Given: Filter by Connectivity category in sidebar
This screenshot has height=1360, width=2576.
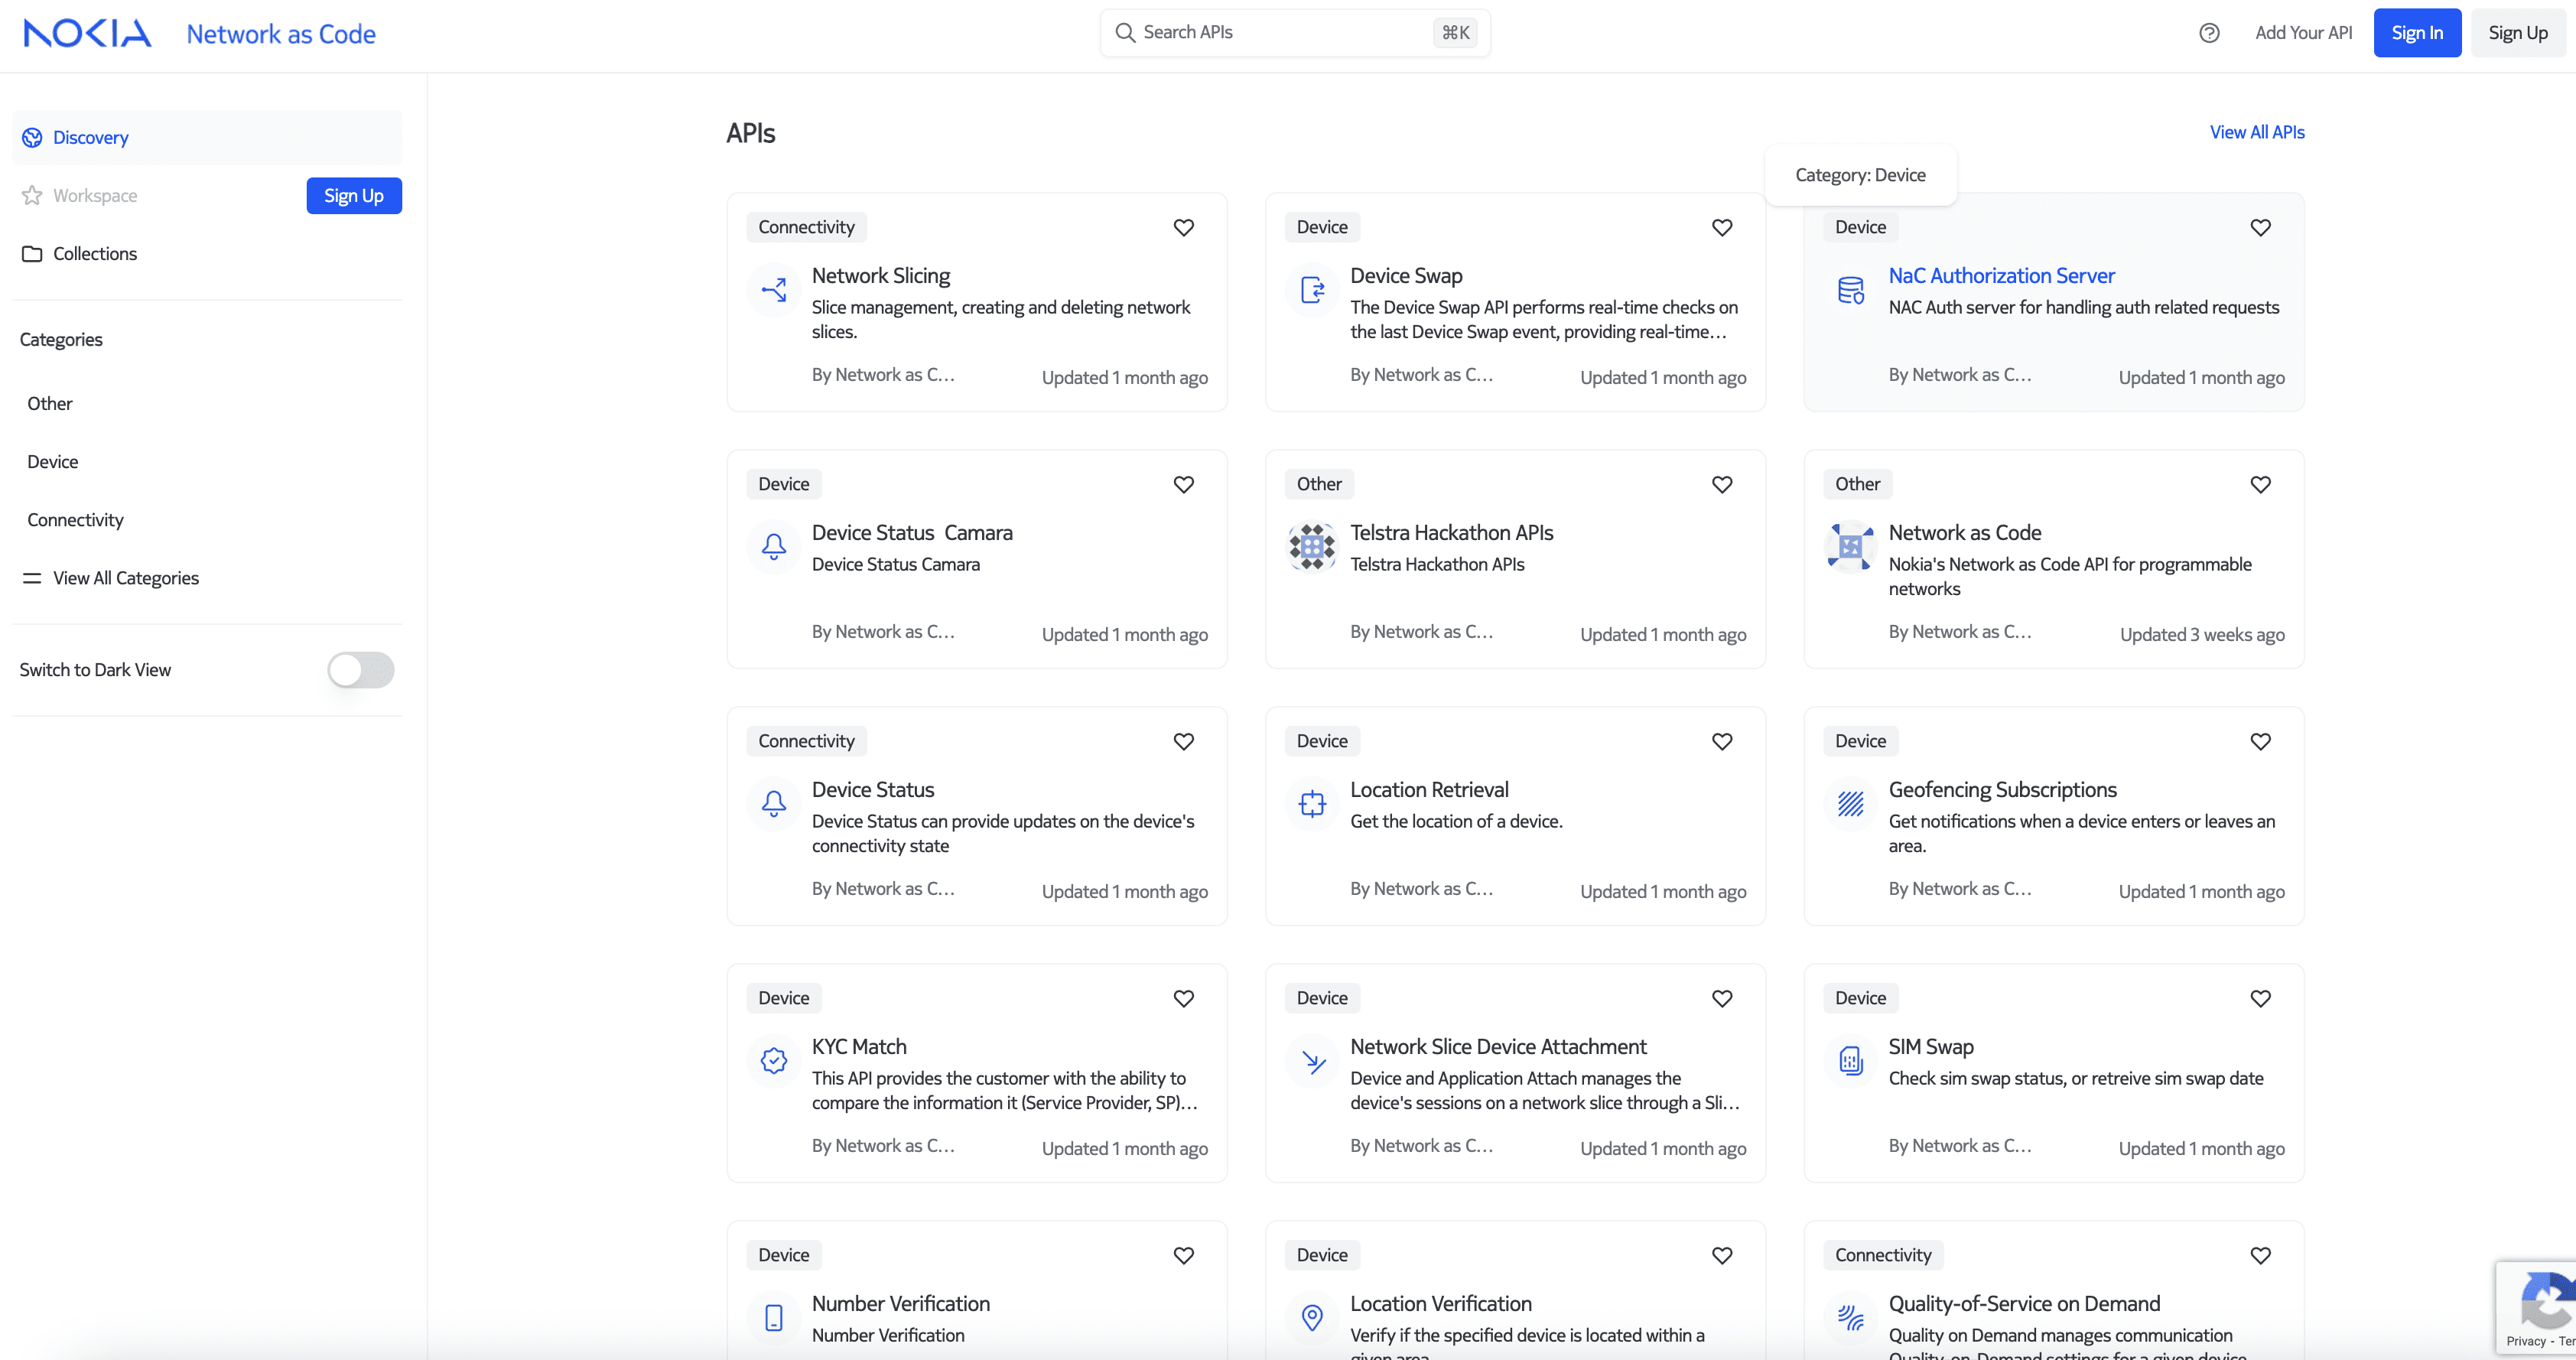Looking at the screenshot, I should click(75, 520).
